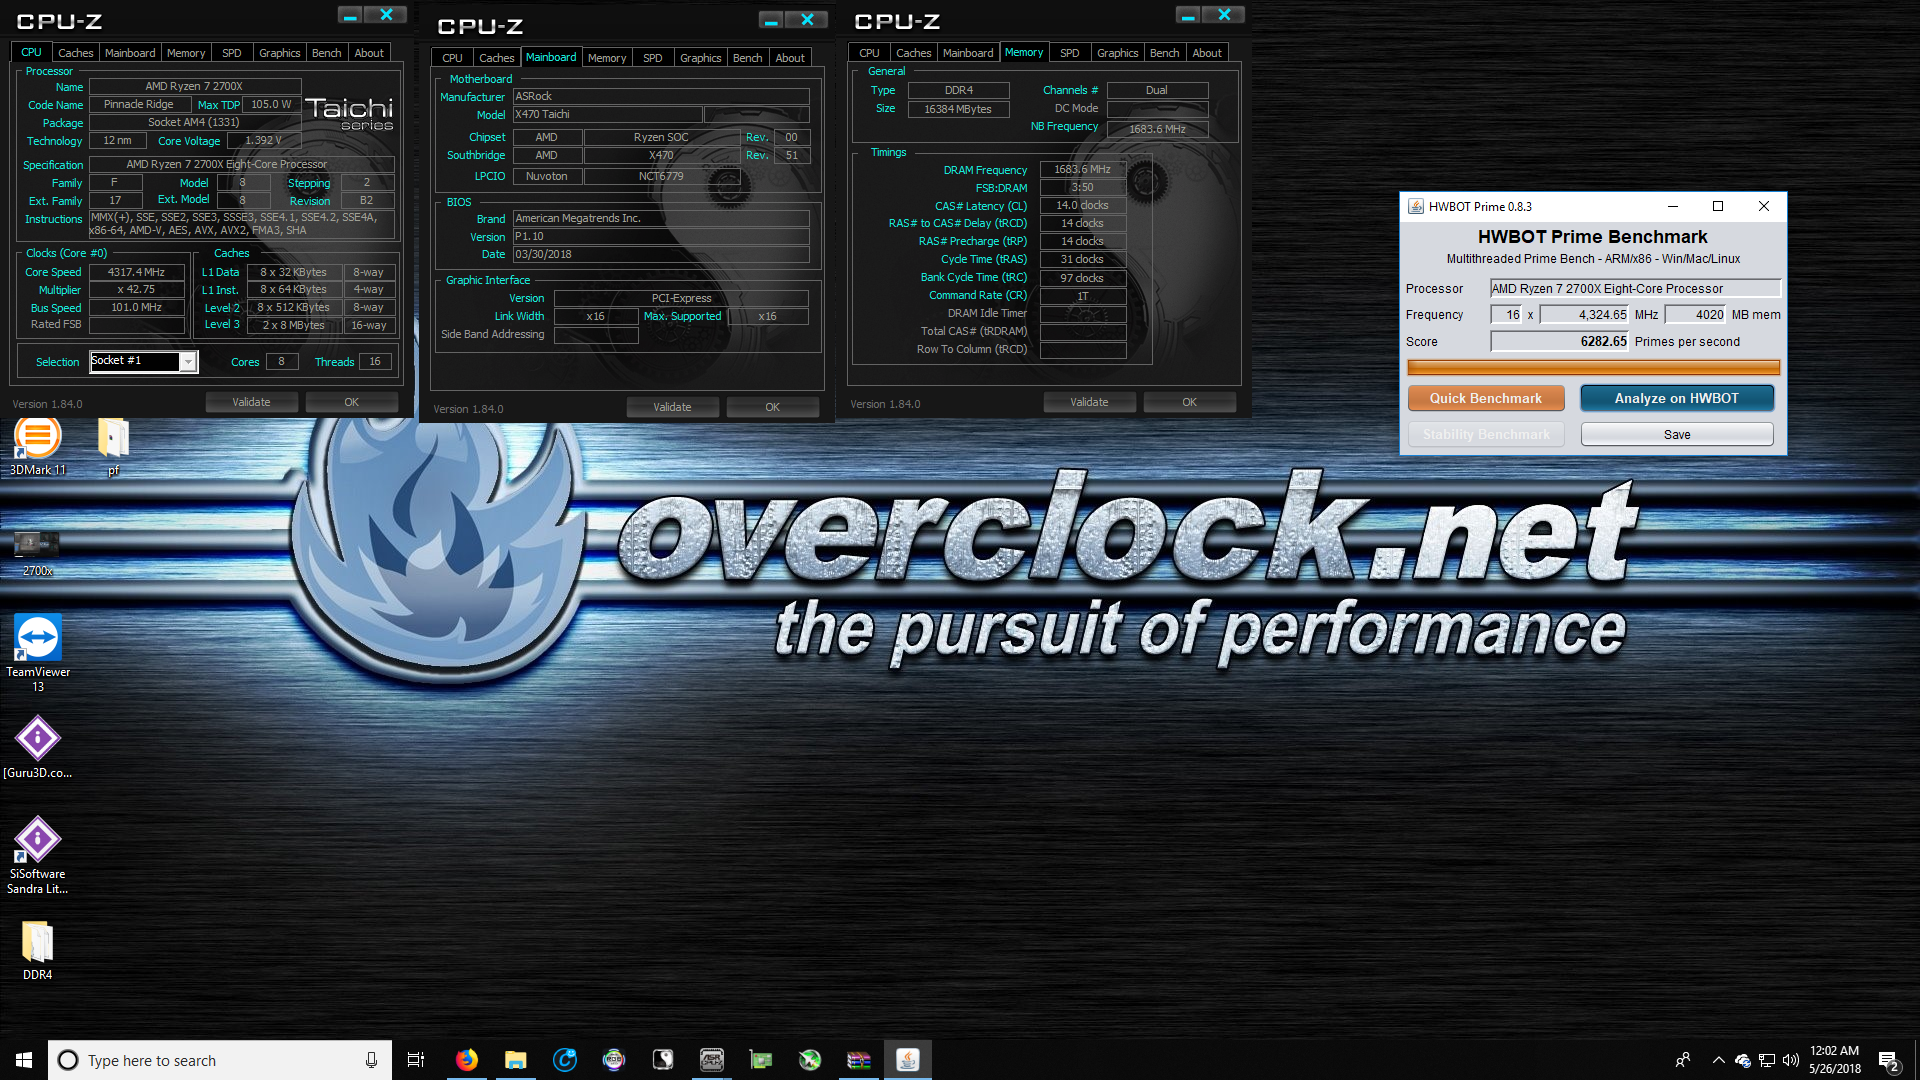
Task: Open the Windows Start menu
Action: pos(24,1060)
